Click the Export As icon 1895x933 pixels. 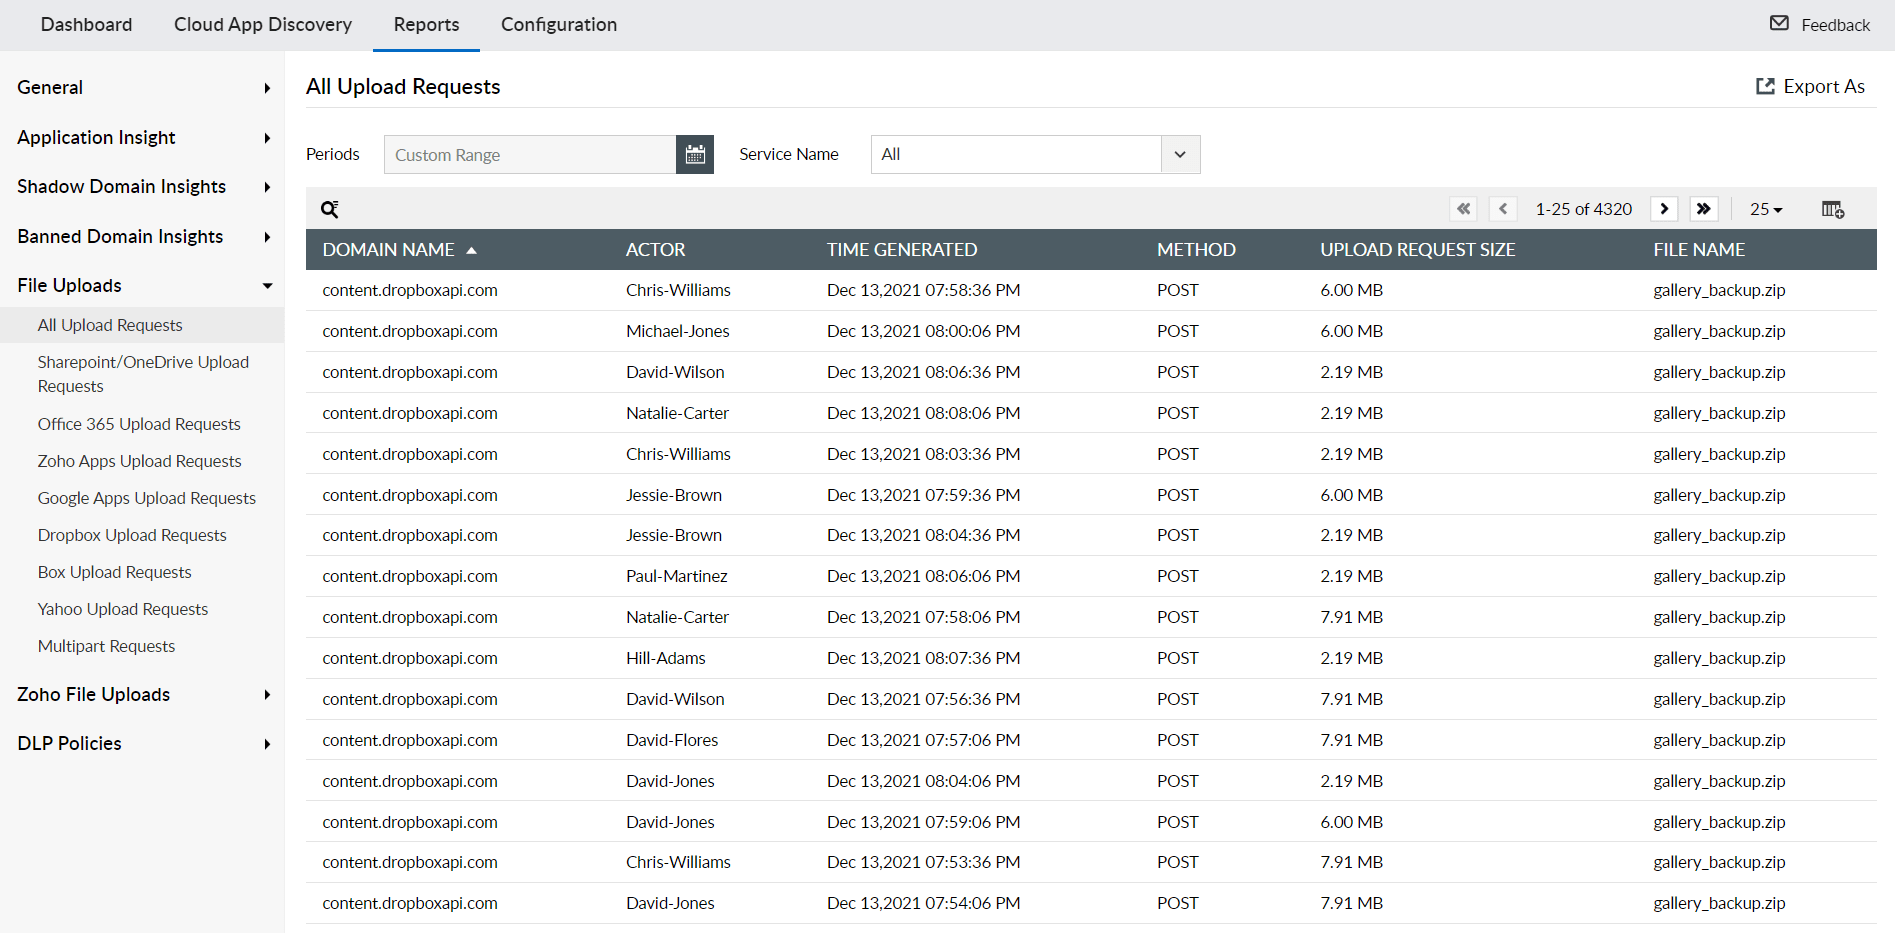1765,86
